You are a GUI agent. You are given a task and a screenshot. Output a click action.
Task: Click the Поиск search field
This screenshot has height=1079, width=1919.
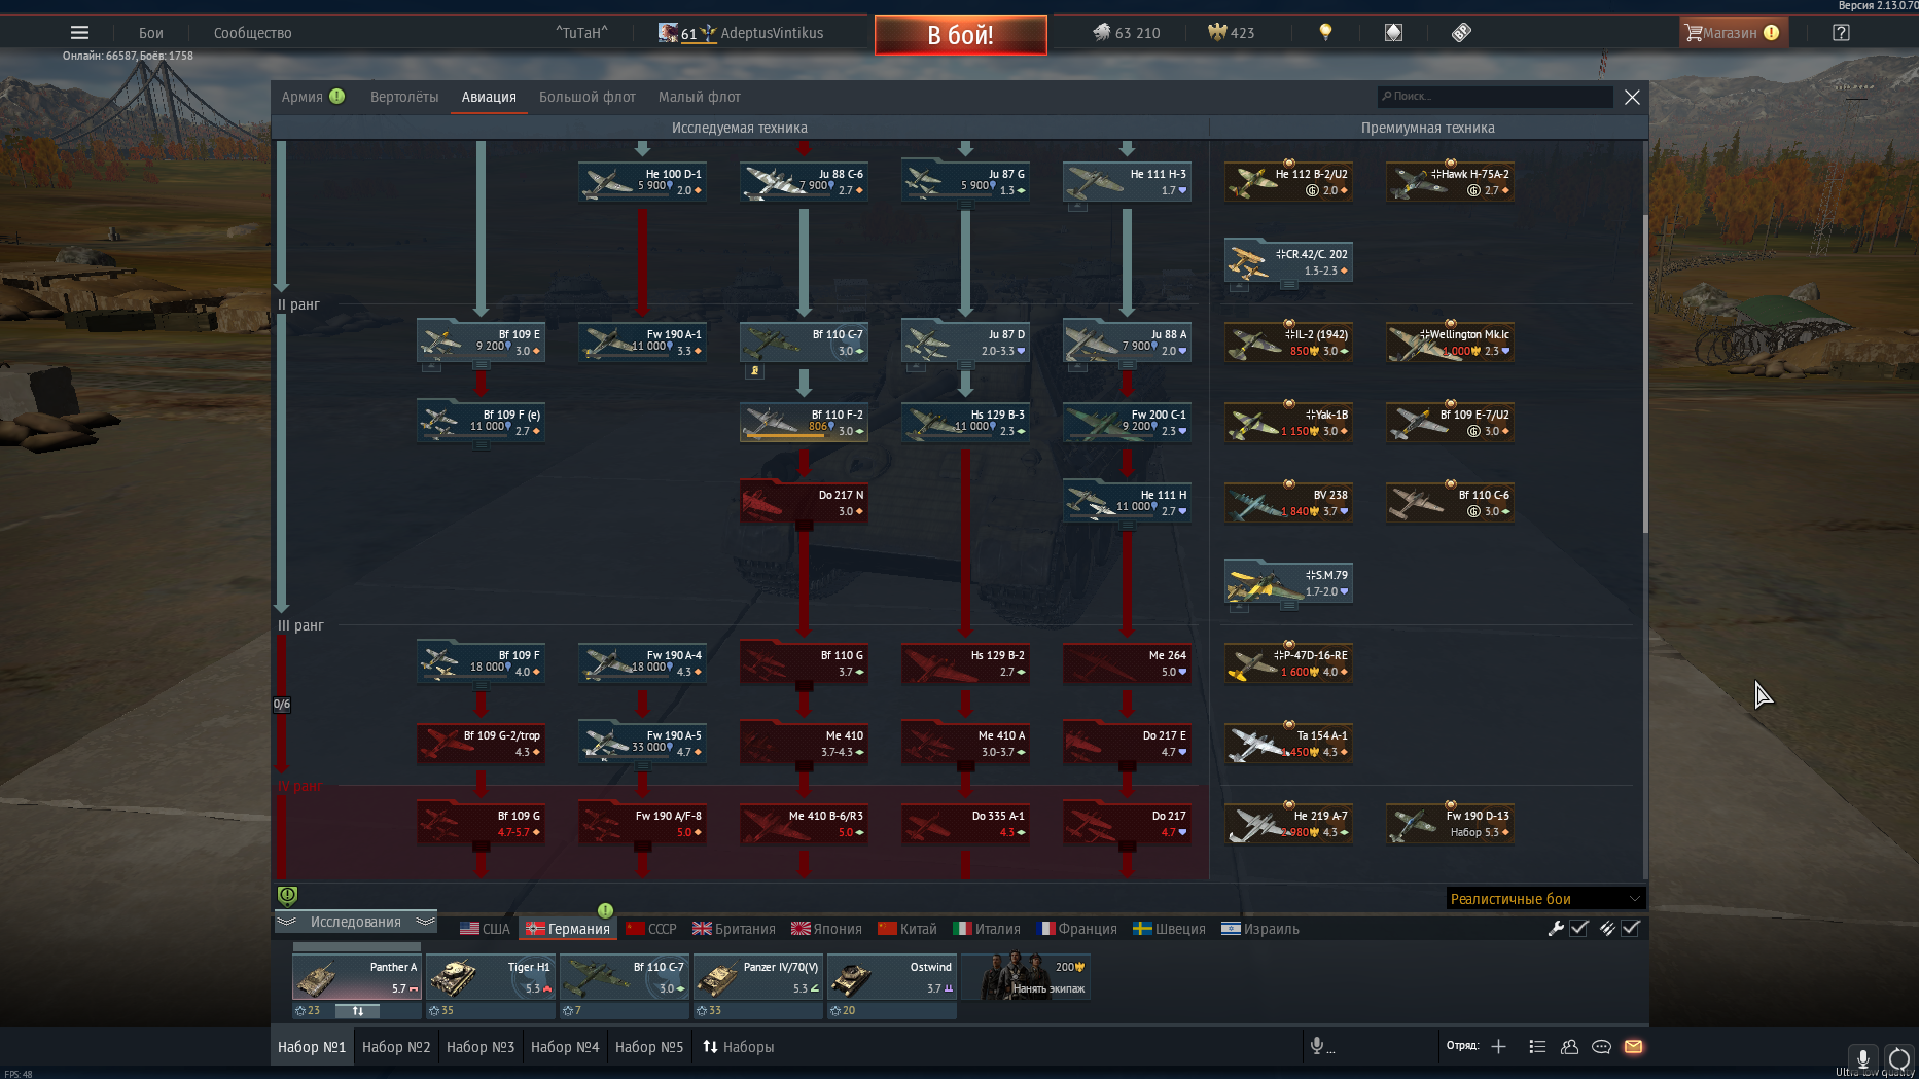(x=1495, y=96)
